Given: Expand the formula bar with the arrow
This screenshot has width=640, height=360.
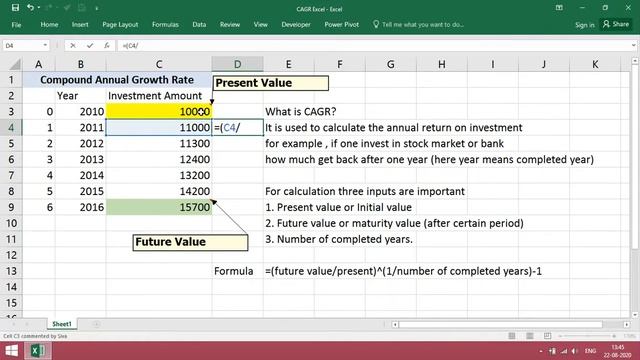Looking at the screenshot, I should 633,45.
